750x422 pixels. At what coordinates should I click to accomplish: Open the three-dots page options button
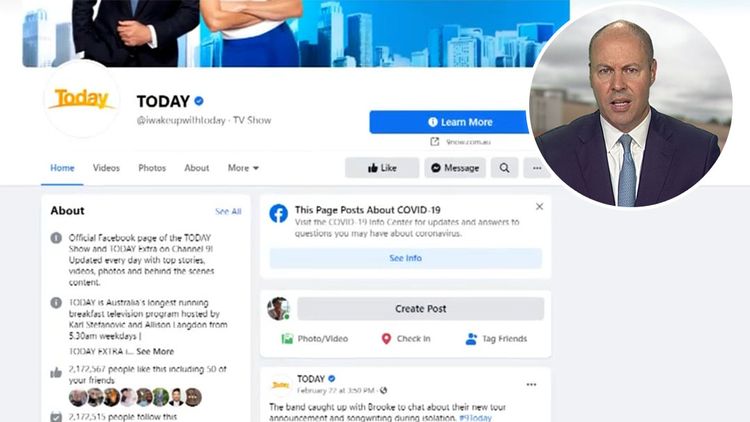(537, 168)
